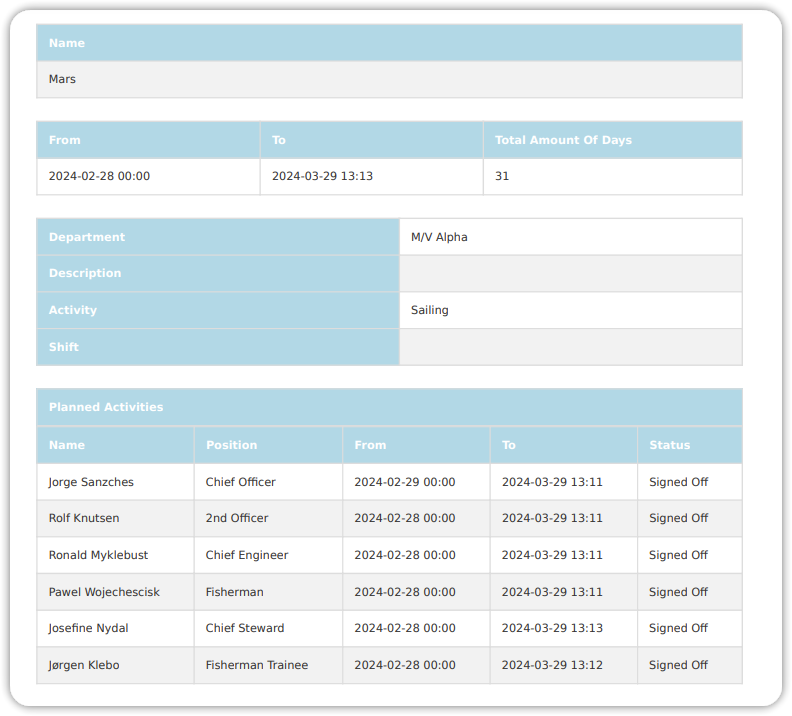Click Jørgen Klebo's Signed Off status

678,665
